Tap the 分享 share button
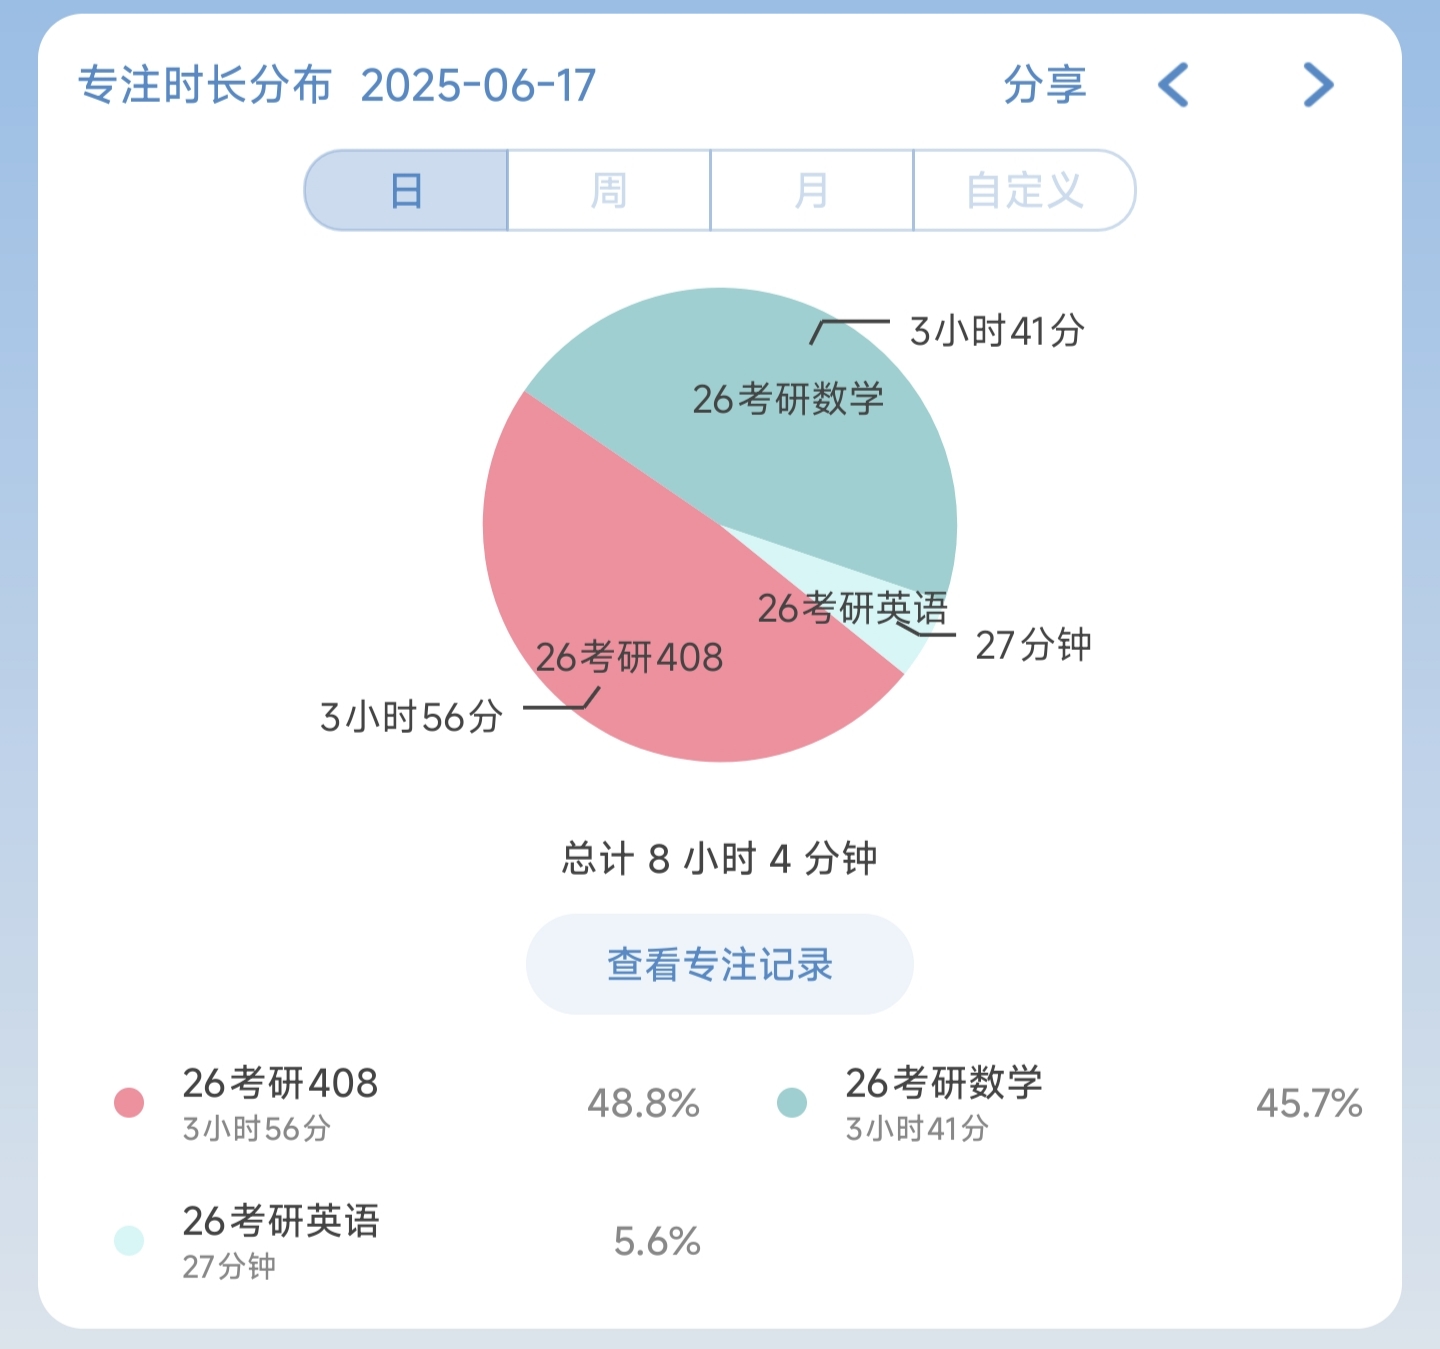 pyautogui.click(x=1044, y=85)
